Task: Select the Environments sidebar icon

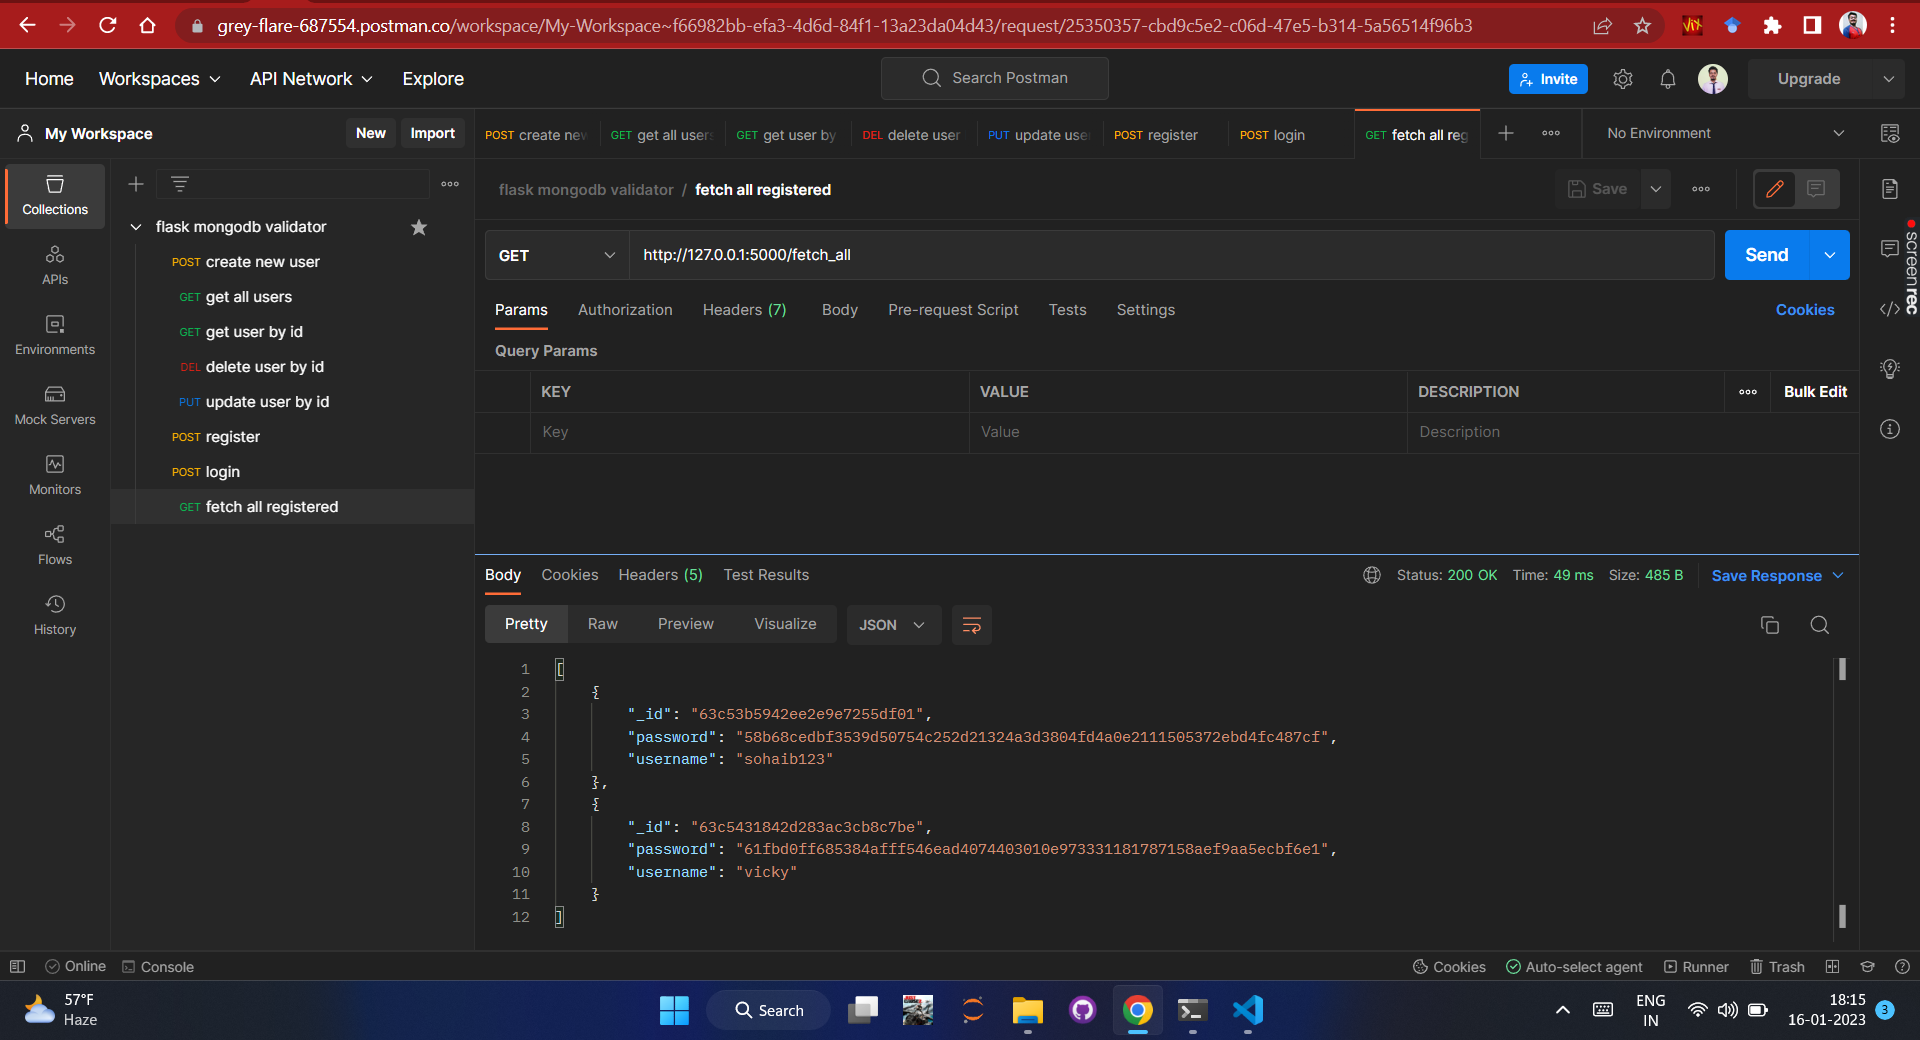Action: (x=54, y=334)
